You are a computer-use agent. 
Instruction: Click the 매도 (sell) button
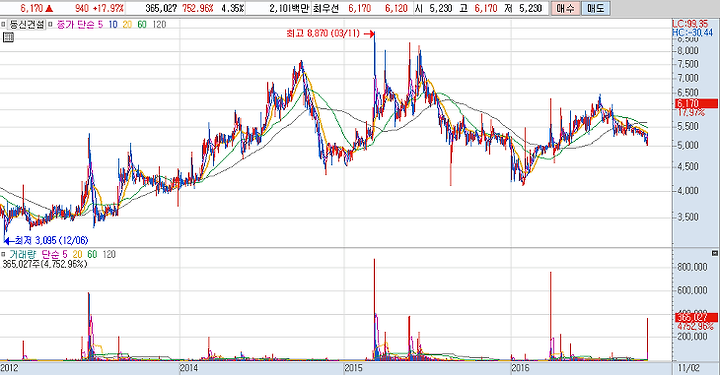[596, 8]
